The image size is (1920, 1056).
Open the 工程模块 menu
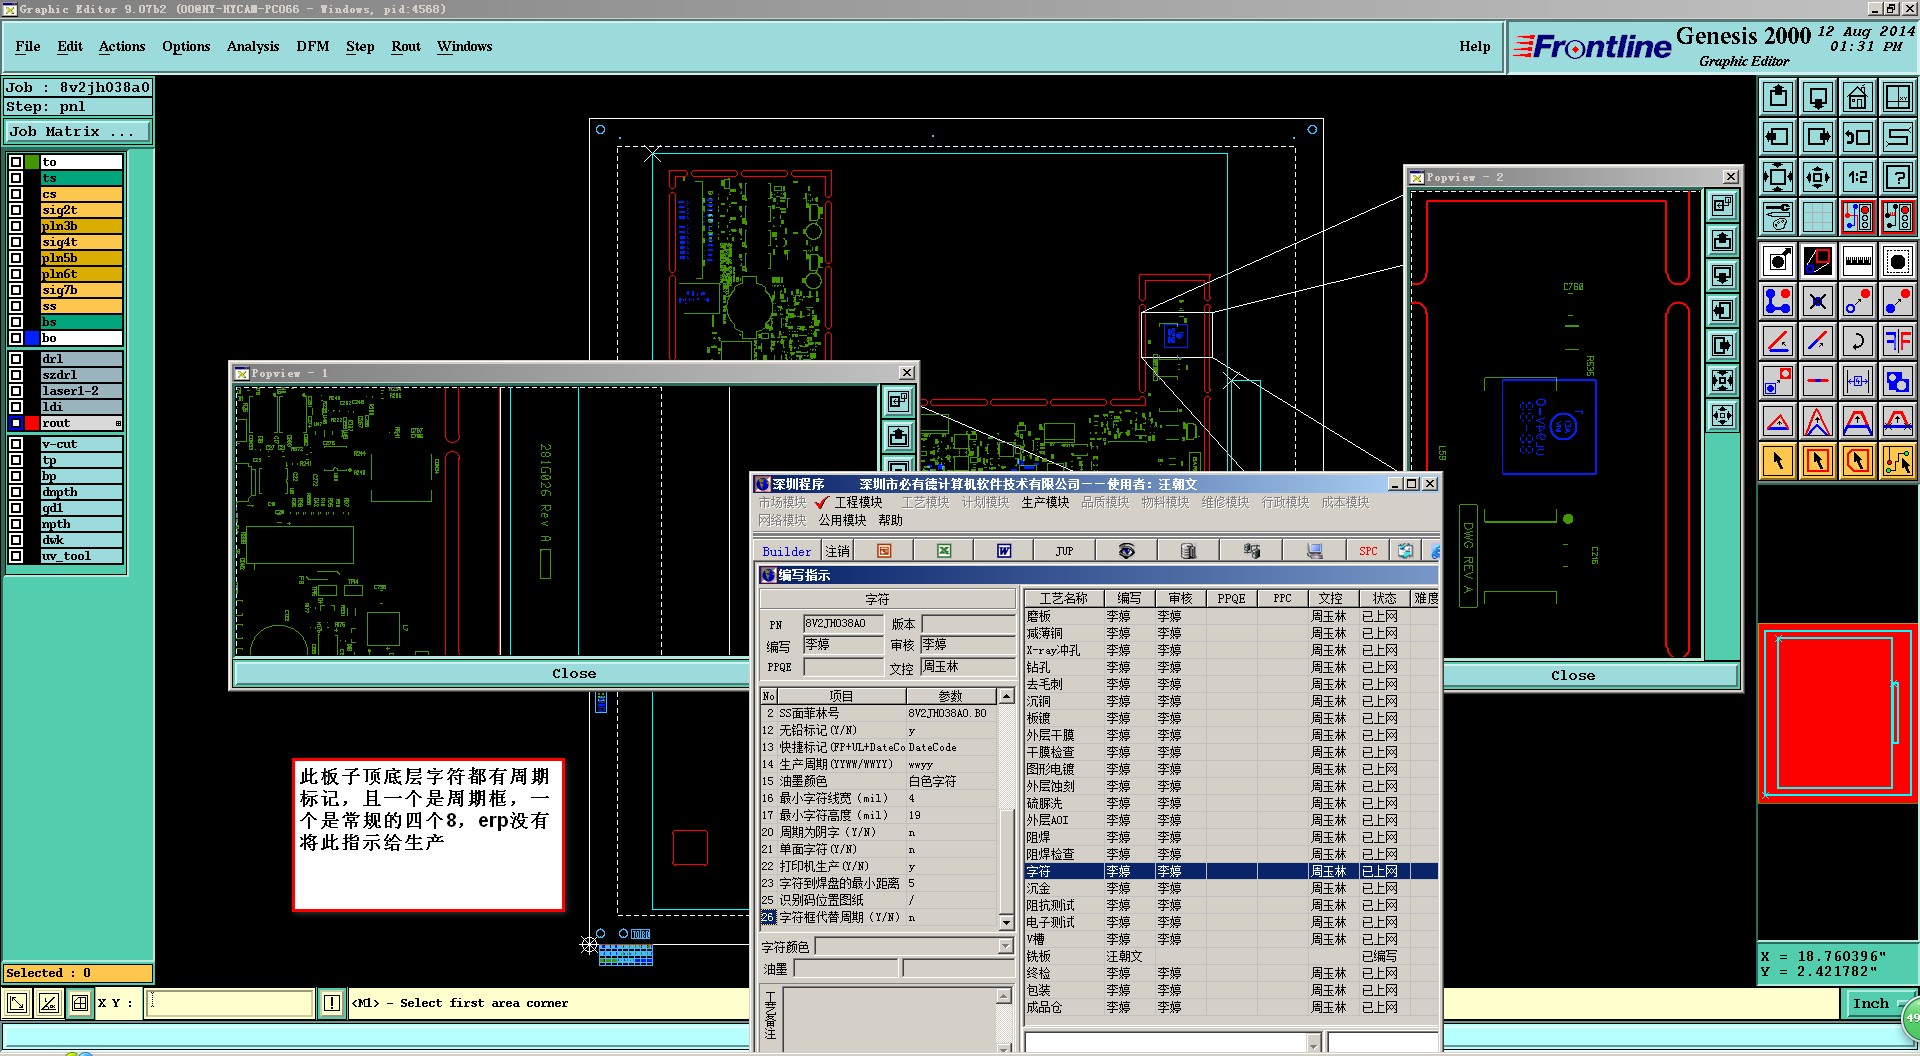click(858, 502)
